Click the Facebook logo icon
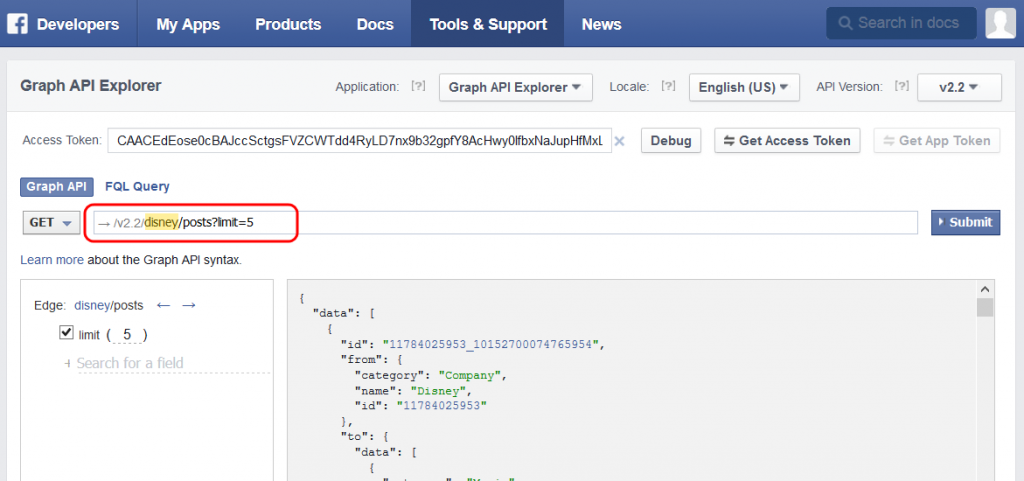 pos(18,24)
